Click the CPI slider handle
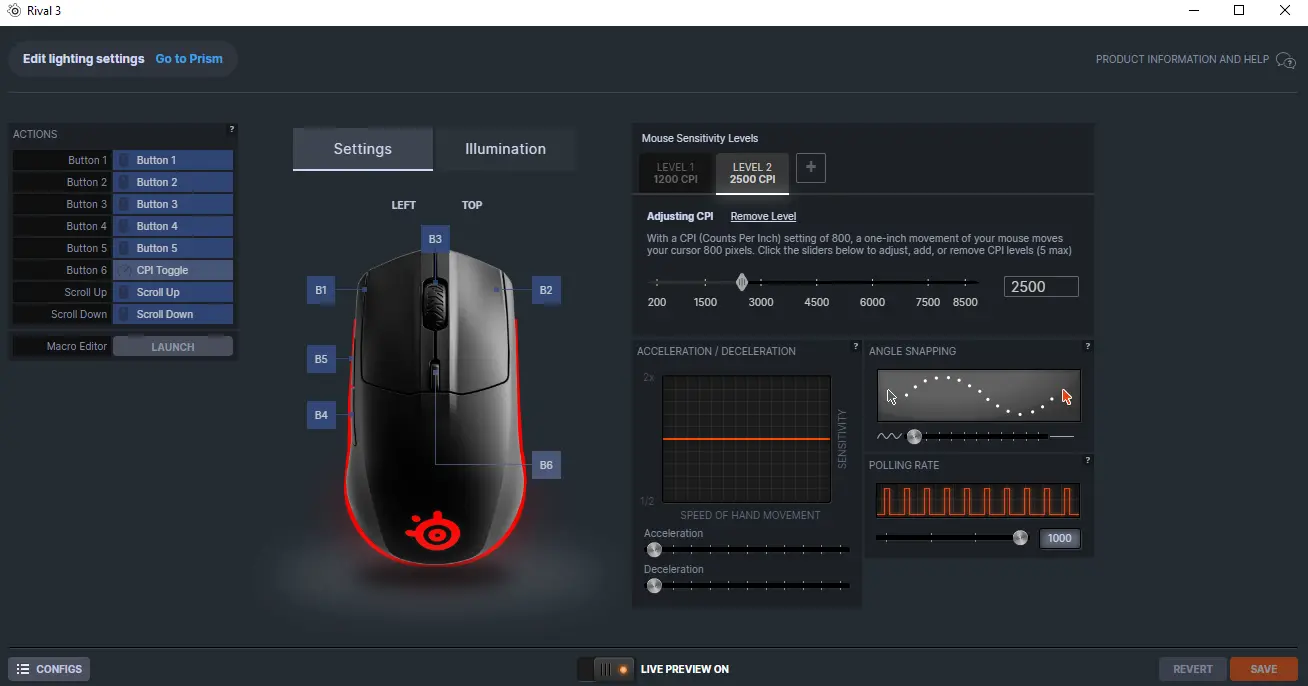Image resolution: width=1308 pixels, height=686 pixels. point(741,283)
